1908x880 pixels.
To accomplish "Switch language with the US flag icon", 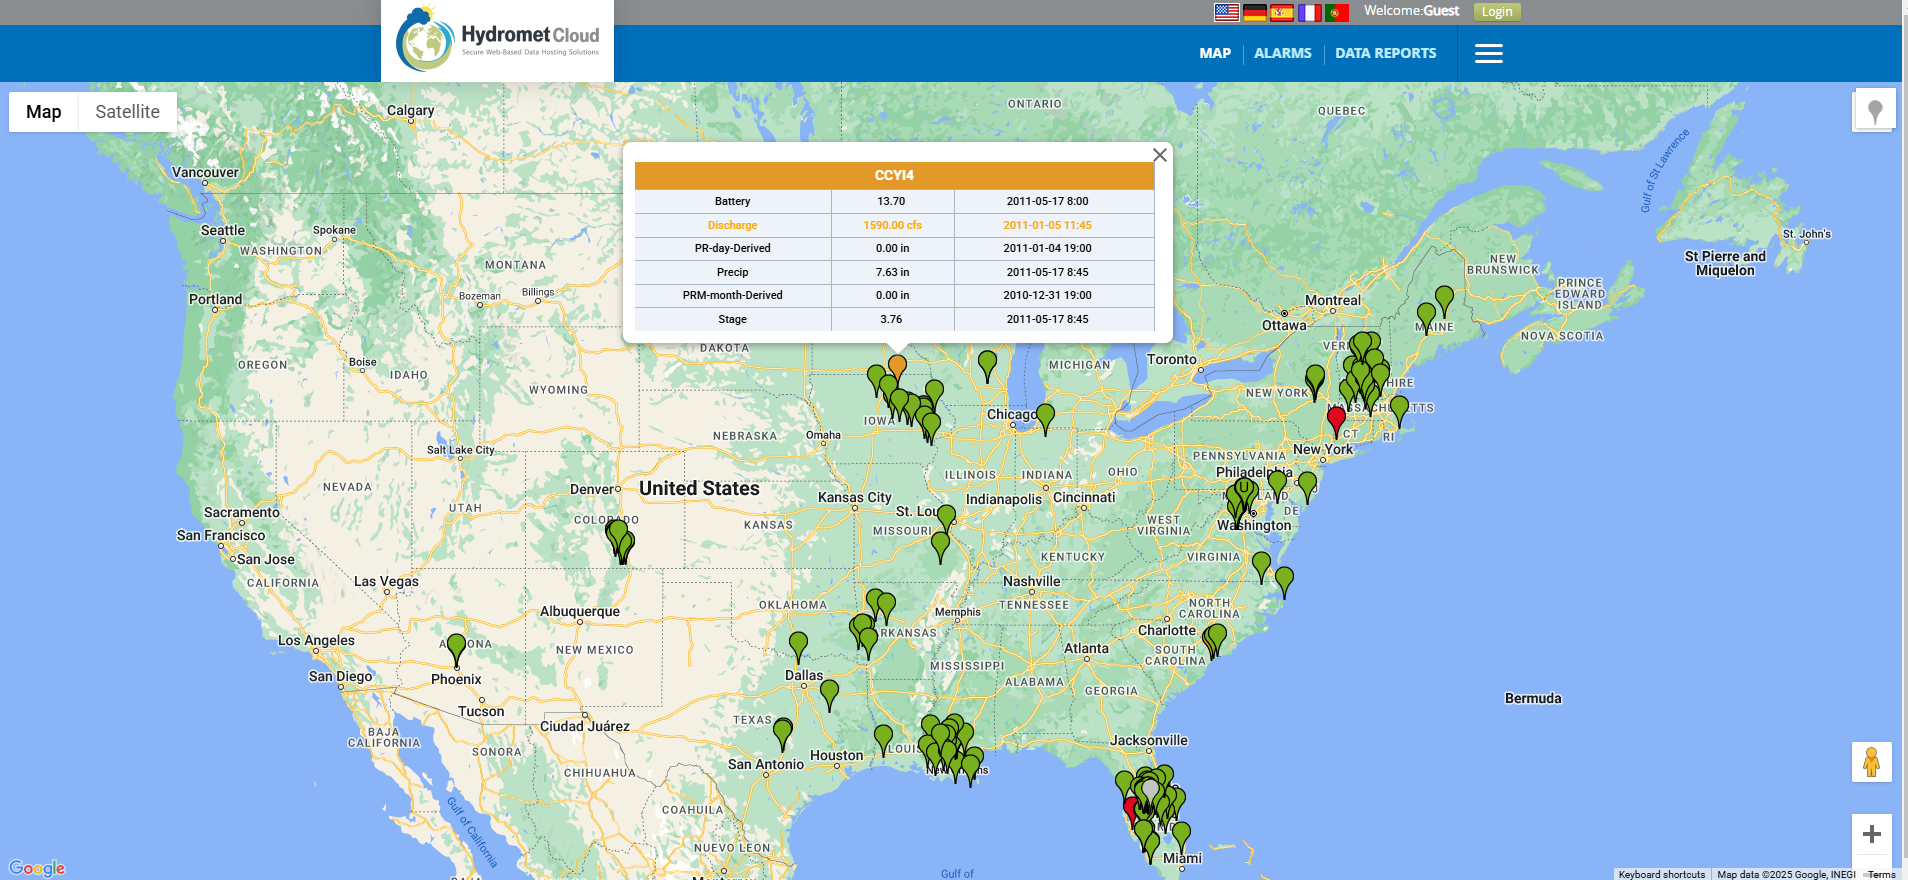I will (1226, 12).
